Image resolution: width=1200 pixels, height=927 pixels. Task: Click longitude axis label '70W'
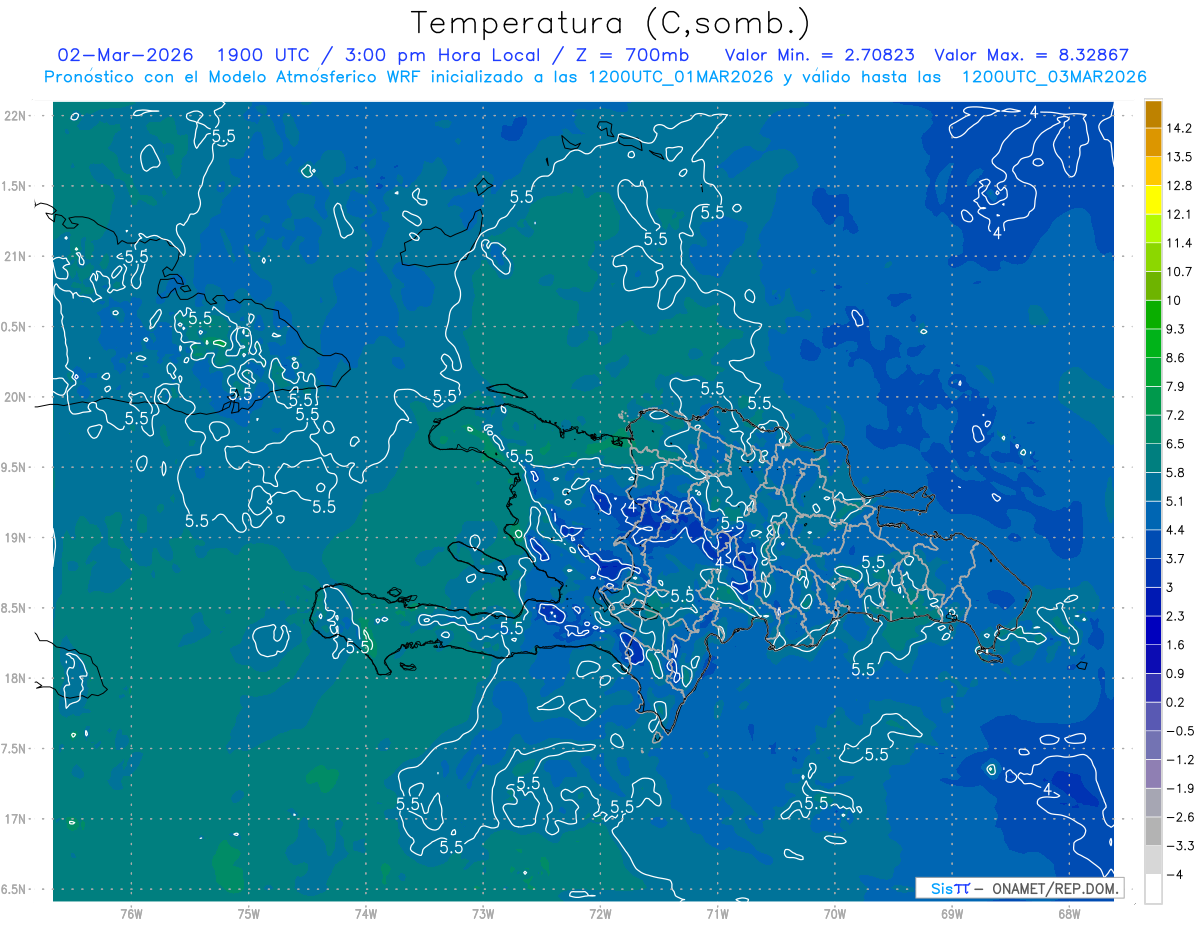point(835,912)
